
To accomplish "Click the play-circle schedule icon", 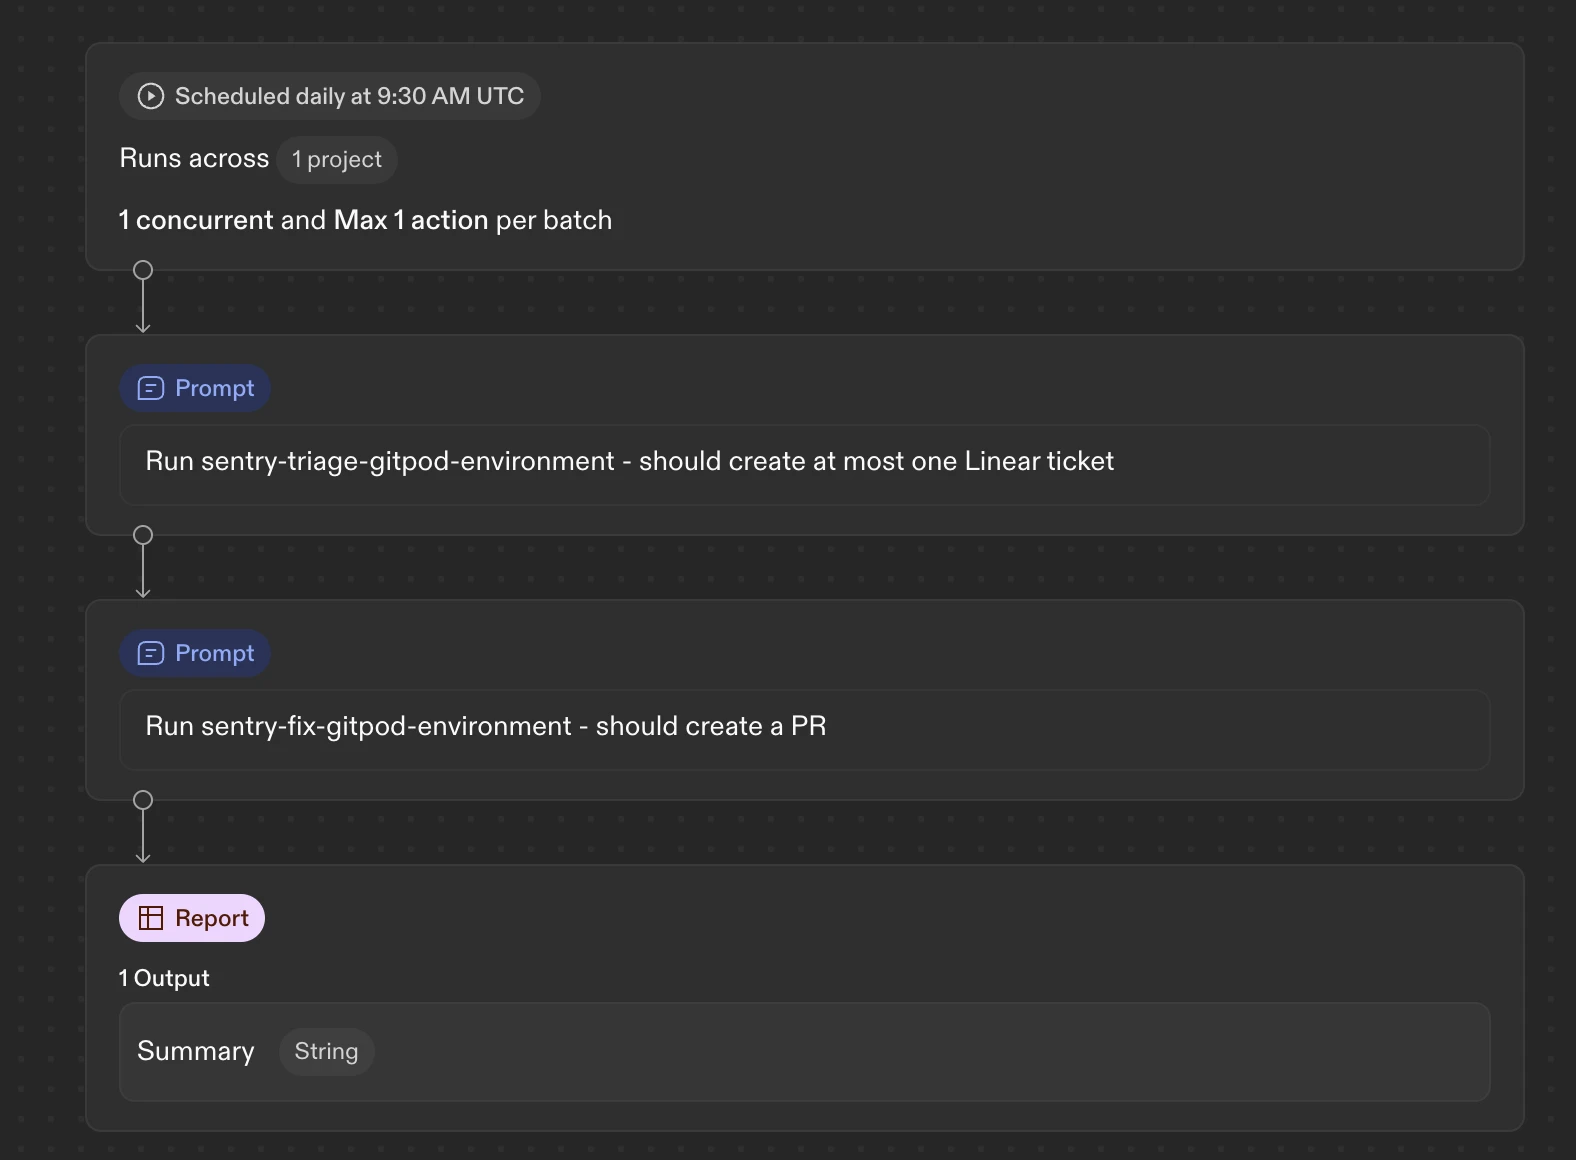I will 150,96.
